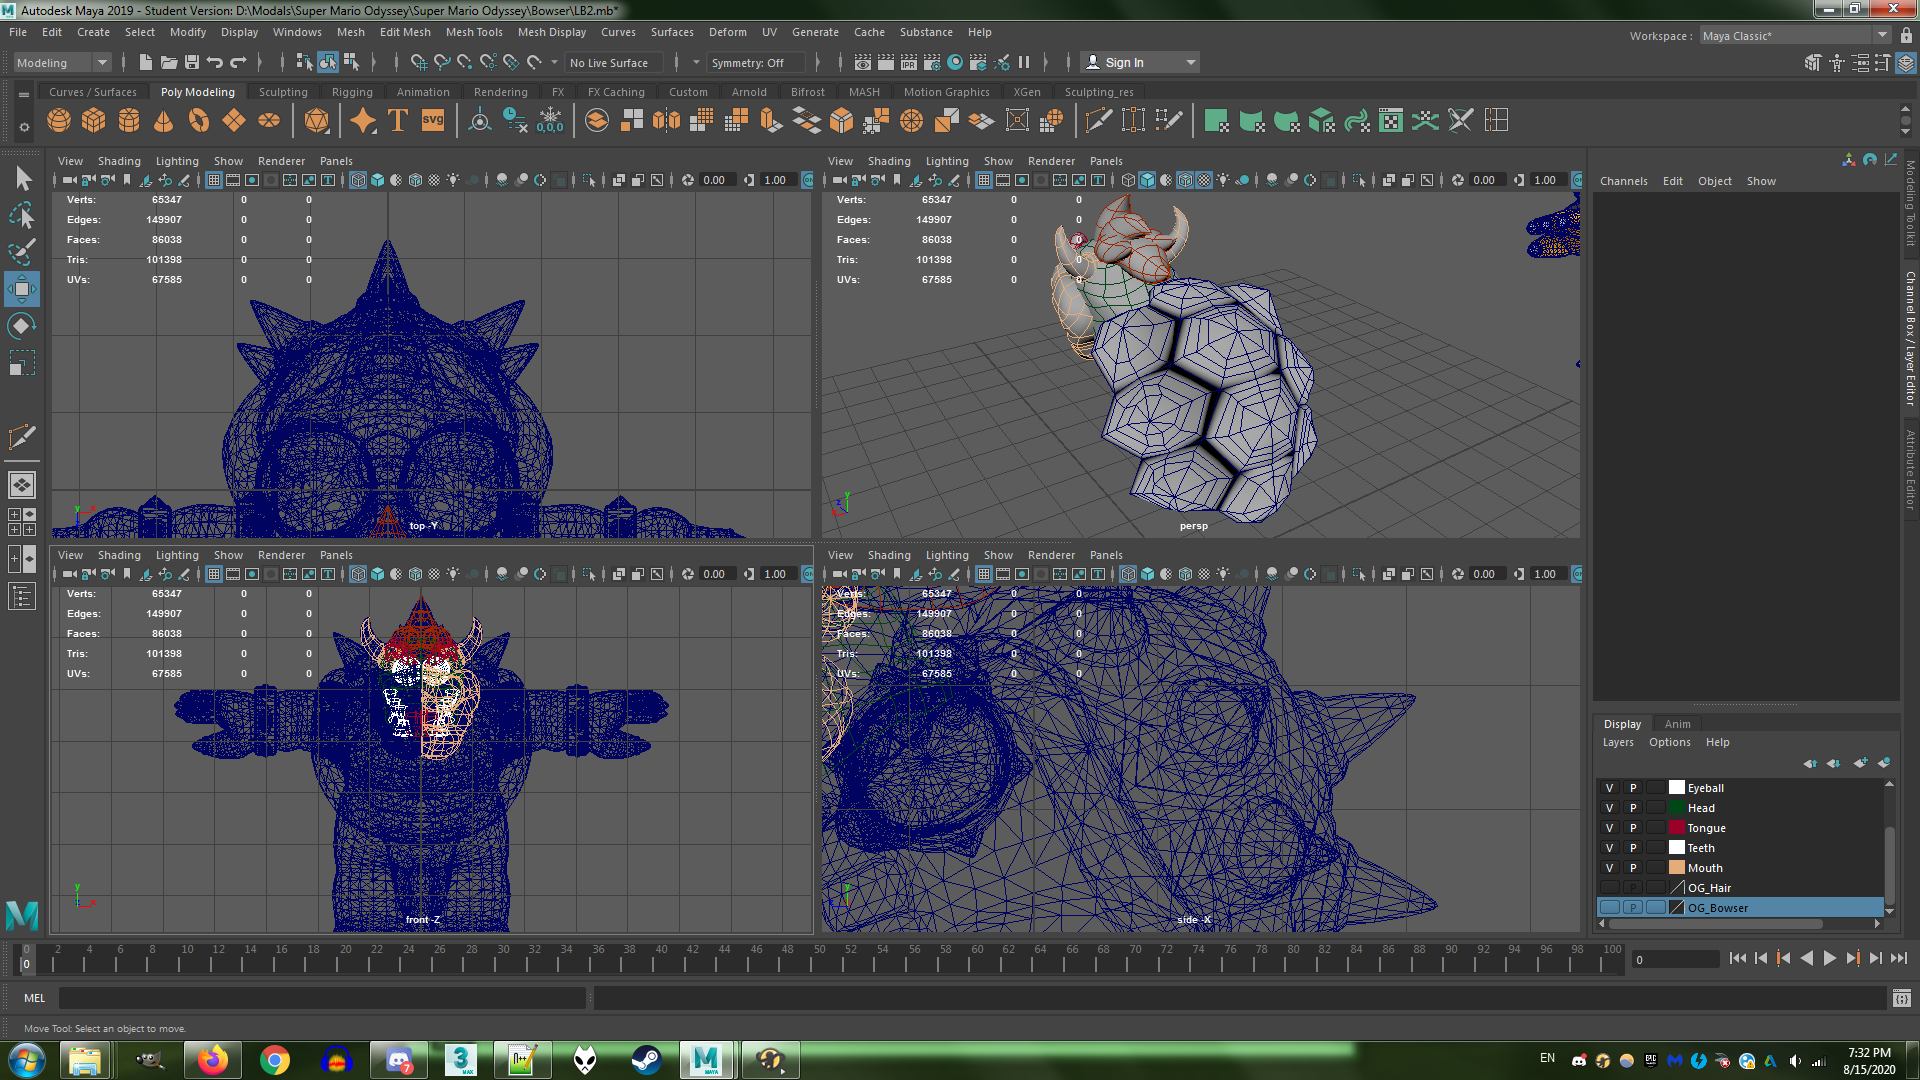1920x1080 pixels.
Task: Enable visibility on OG_Bowser layer
Action: click(1609, 908)
